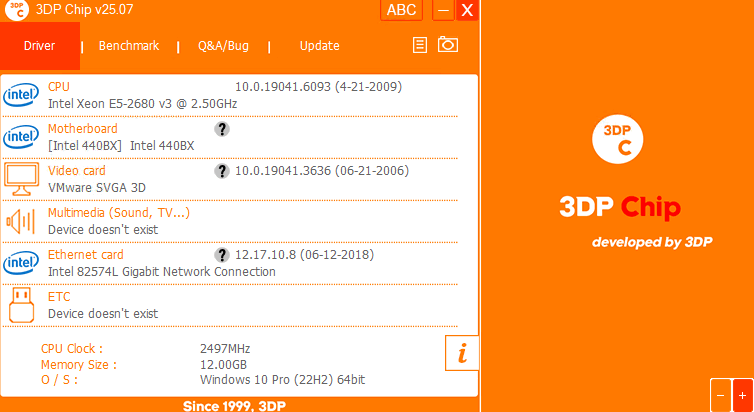Click the Intel logo beside Motherboard
754x412 pixels.
pos(21,137)
